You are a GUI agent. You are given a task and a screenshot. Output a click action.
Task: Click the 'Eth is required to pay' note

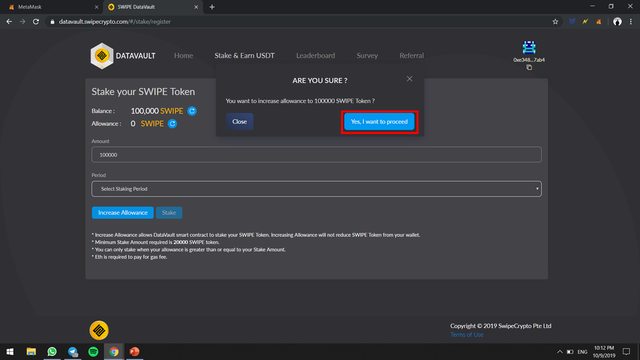tap(129, 257)
